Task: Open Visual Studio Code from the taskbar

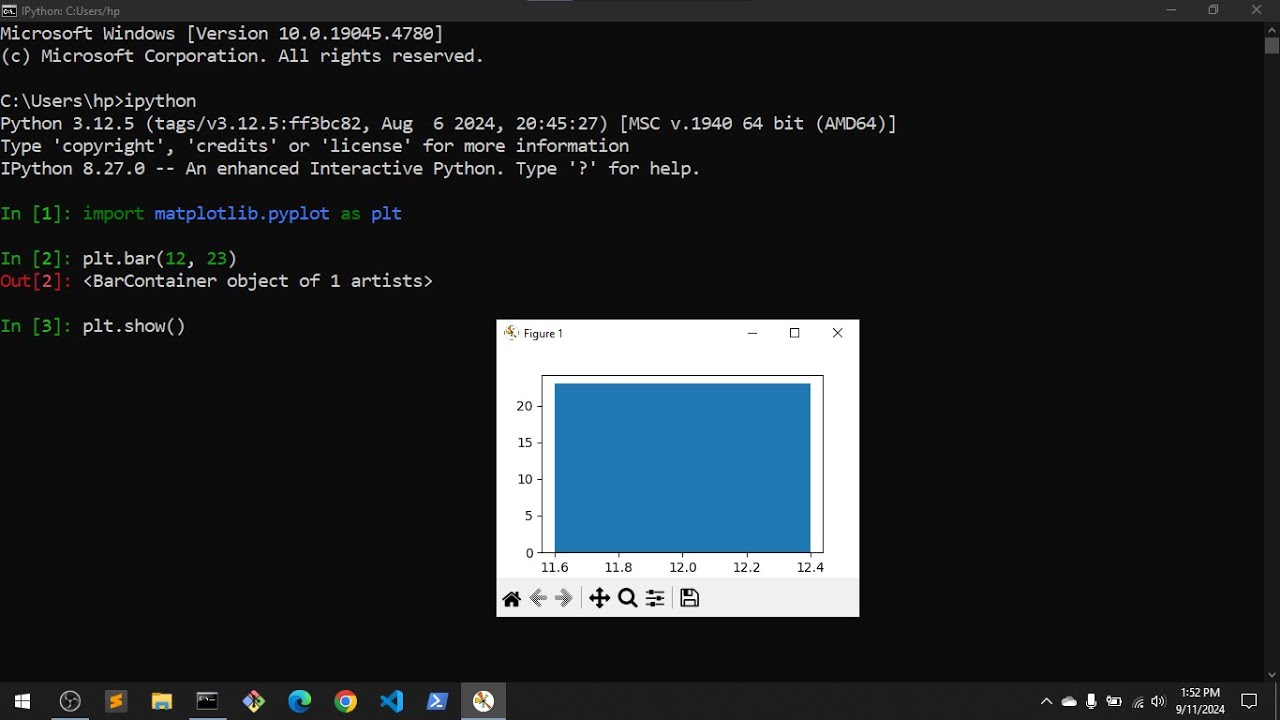Action: point(391,701)
